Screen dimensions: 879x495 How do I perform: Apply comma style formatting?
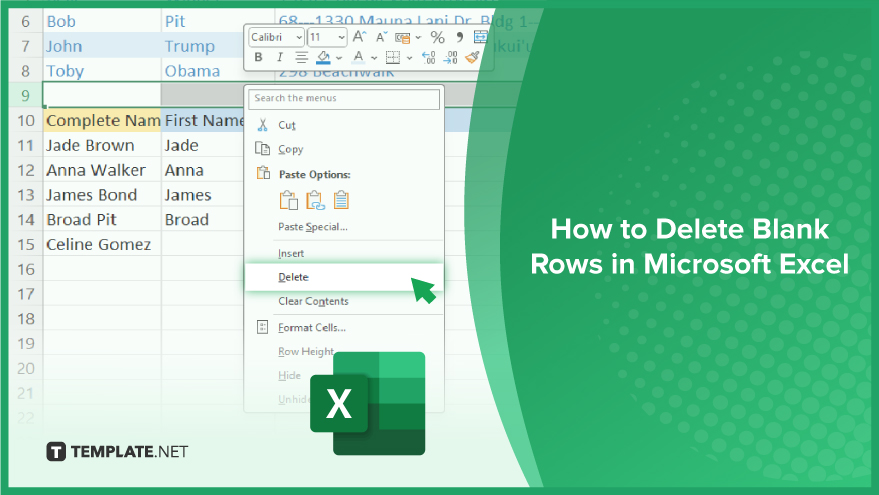pyautogui.click(x=460, y=37)
